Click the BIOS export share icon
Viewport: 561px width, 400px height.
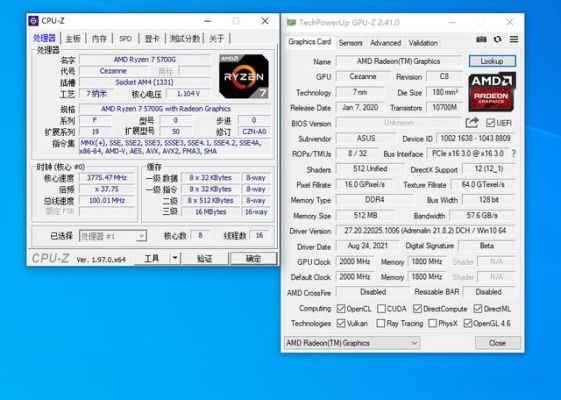tap(472, 123)
